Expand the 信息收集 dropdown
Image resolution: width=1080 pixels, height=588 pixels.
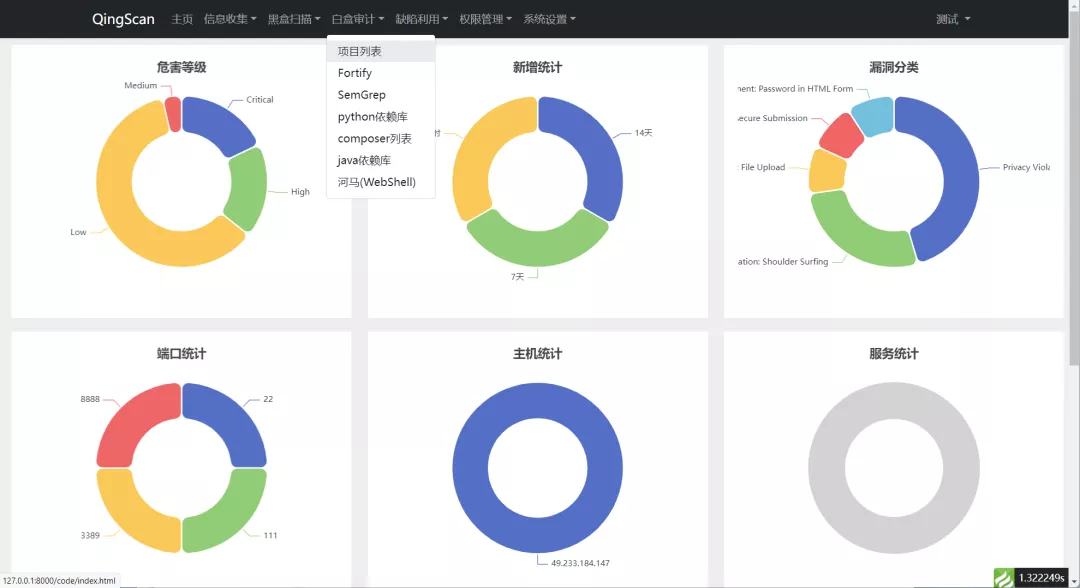[x=225, y=18]
